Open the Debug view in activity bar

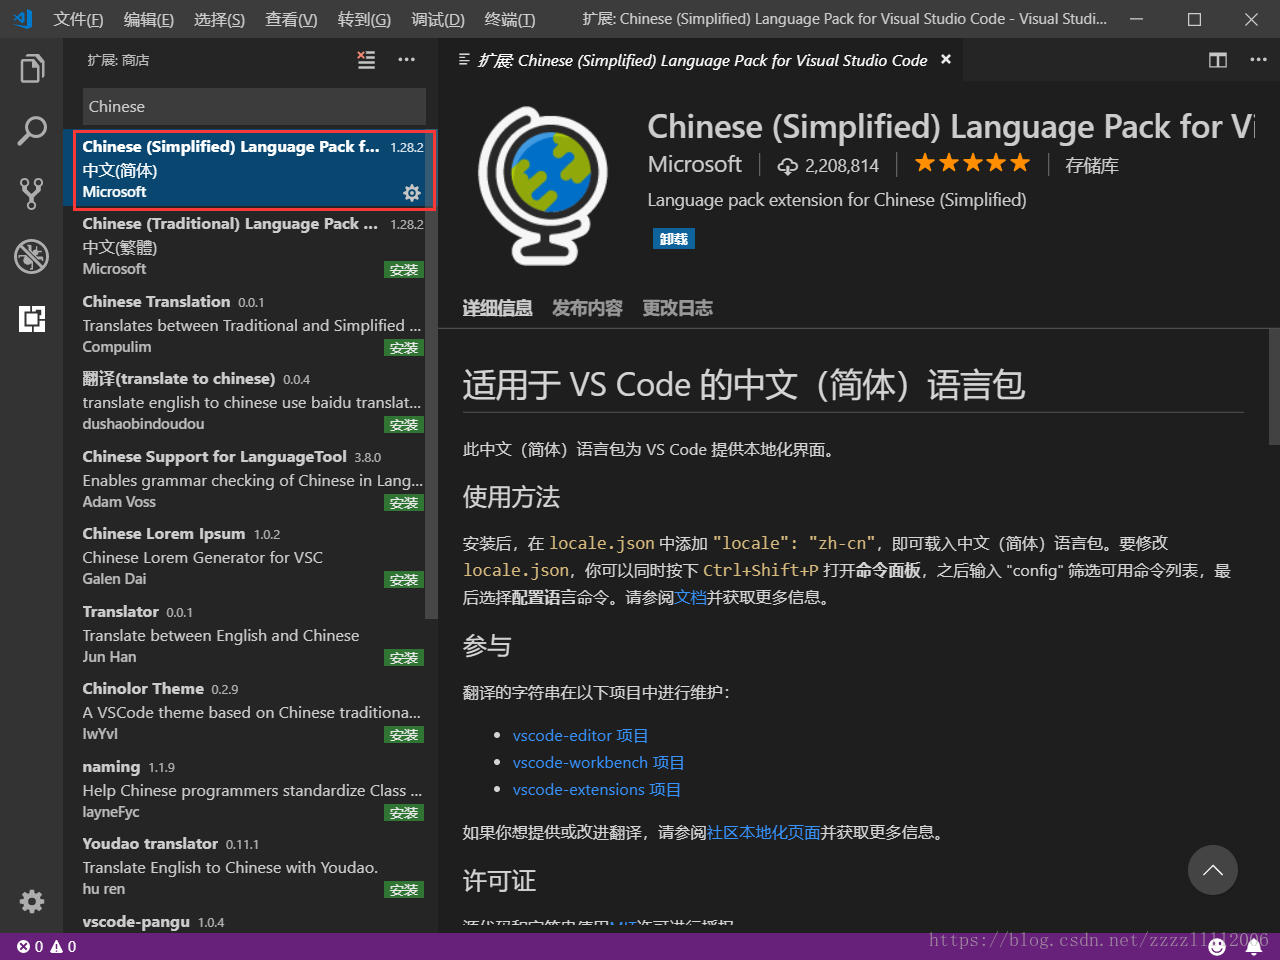coord(32,256)
